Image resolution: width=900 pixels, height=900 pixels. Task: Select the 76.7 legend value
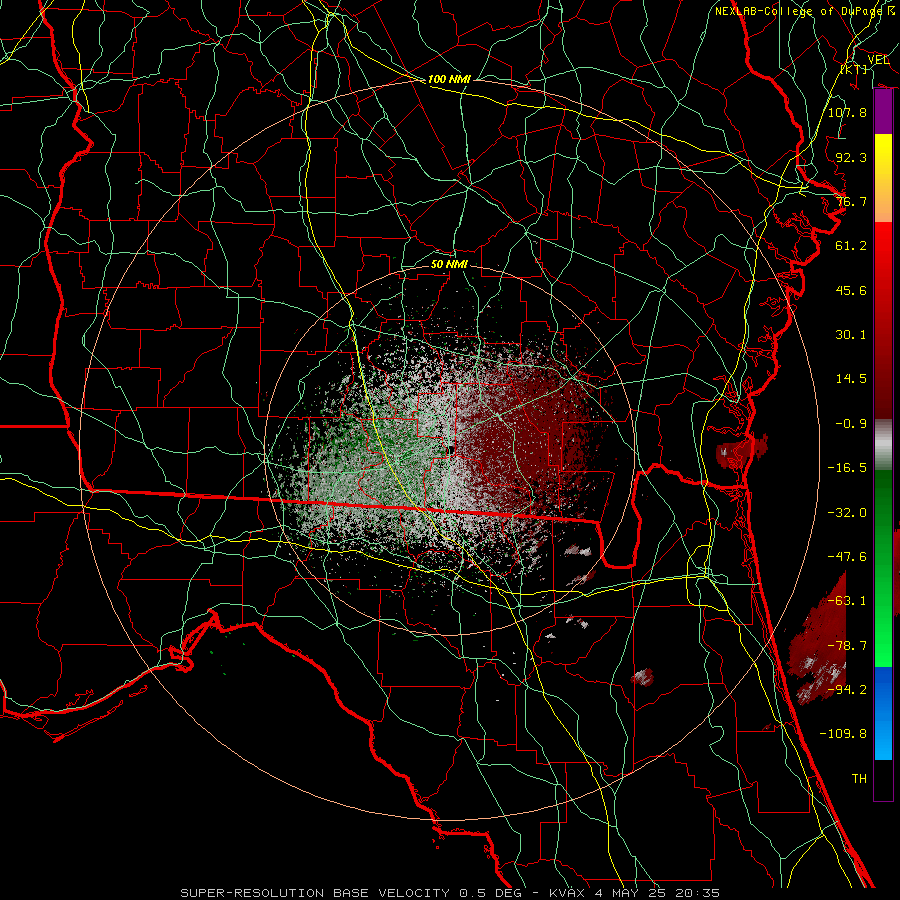tap(851, 201)
